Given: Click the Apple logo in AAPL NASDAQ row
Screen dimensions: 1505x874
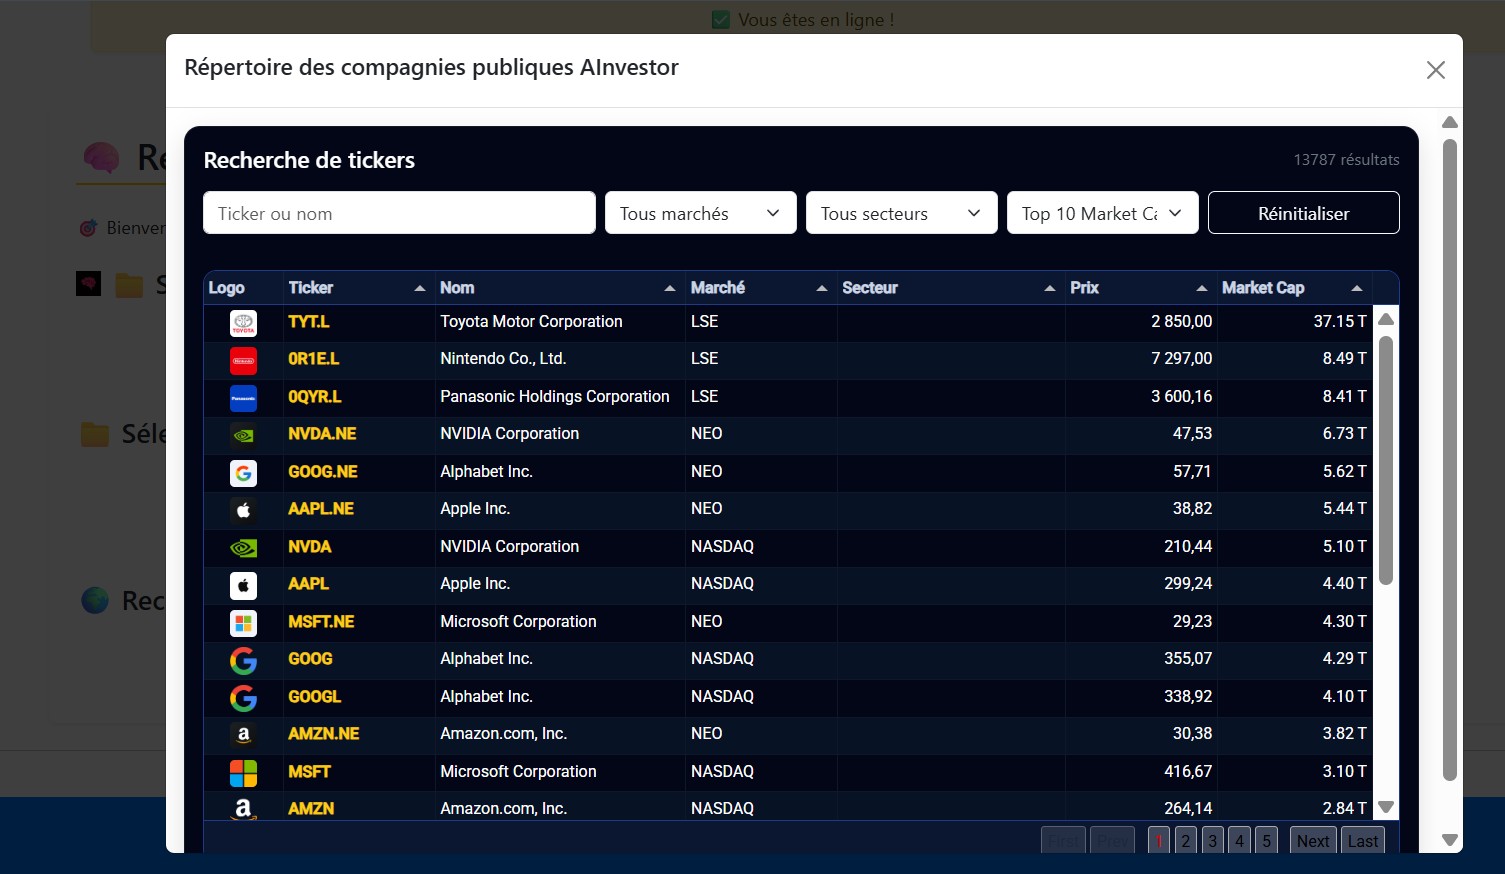Looking at the screenshot, I should 243,585.
